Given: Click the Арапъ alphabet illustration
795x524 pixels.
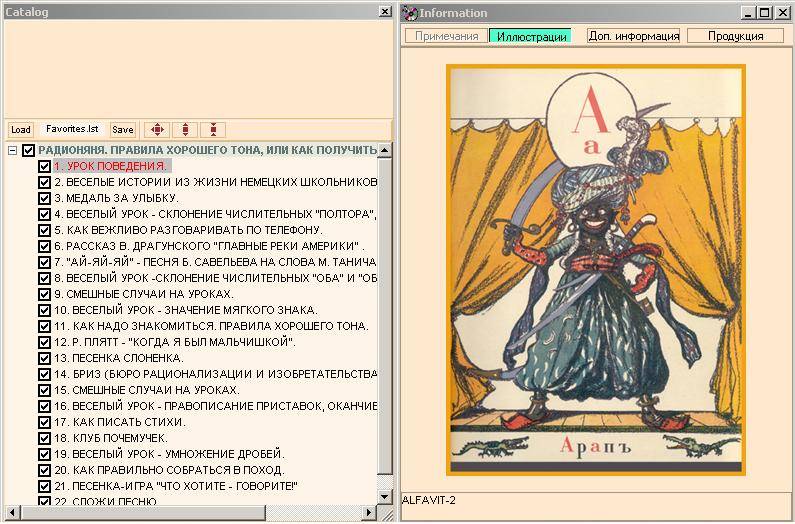Looking at the screenshot, I should pyautogui.click(x=596, y=270).
